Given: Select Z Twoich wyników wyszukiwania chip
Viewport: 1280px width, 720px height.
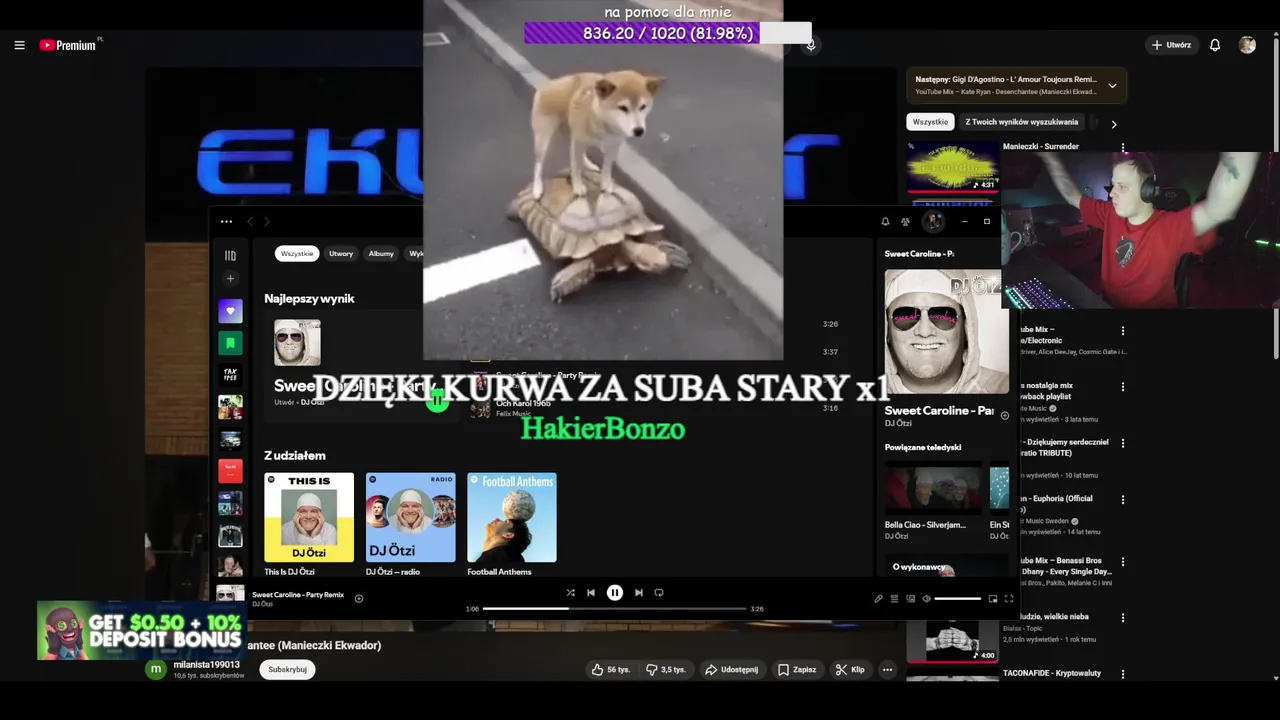Looking at the screenshot, I should pos(1021,122).
